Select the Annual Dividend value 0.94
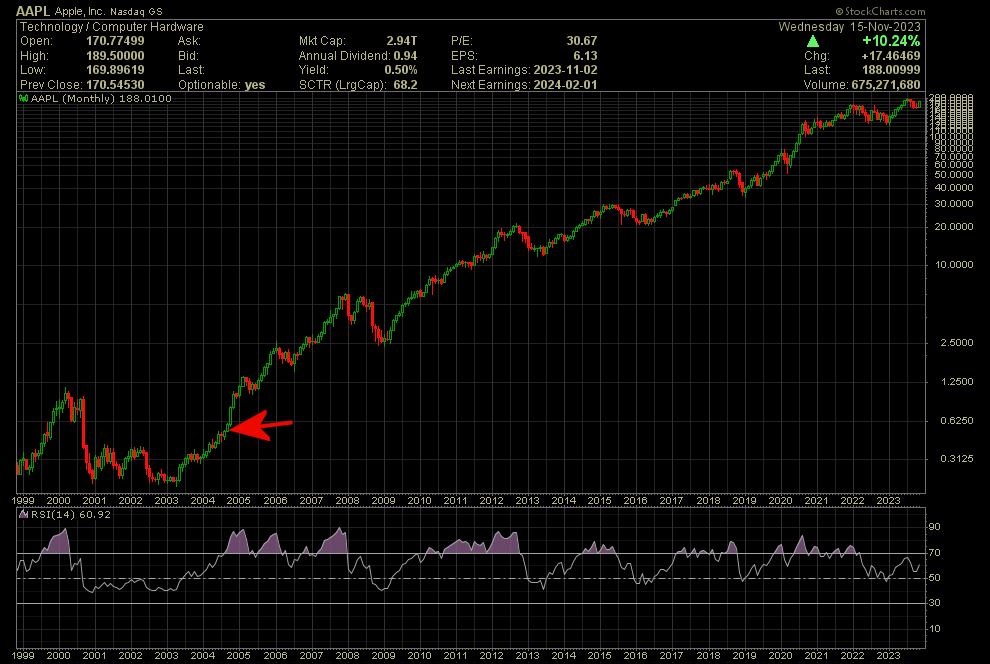 point(405,56)
